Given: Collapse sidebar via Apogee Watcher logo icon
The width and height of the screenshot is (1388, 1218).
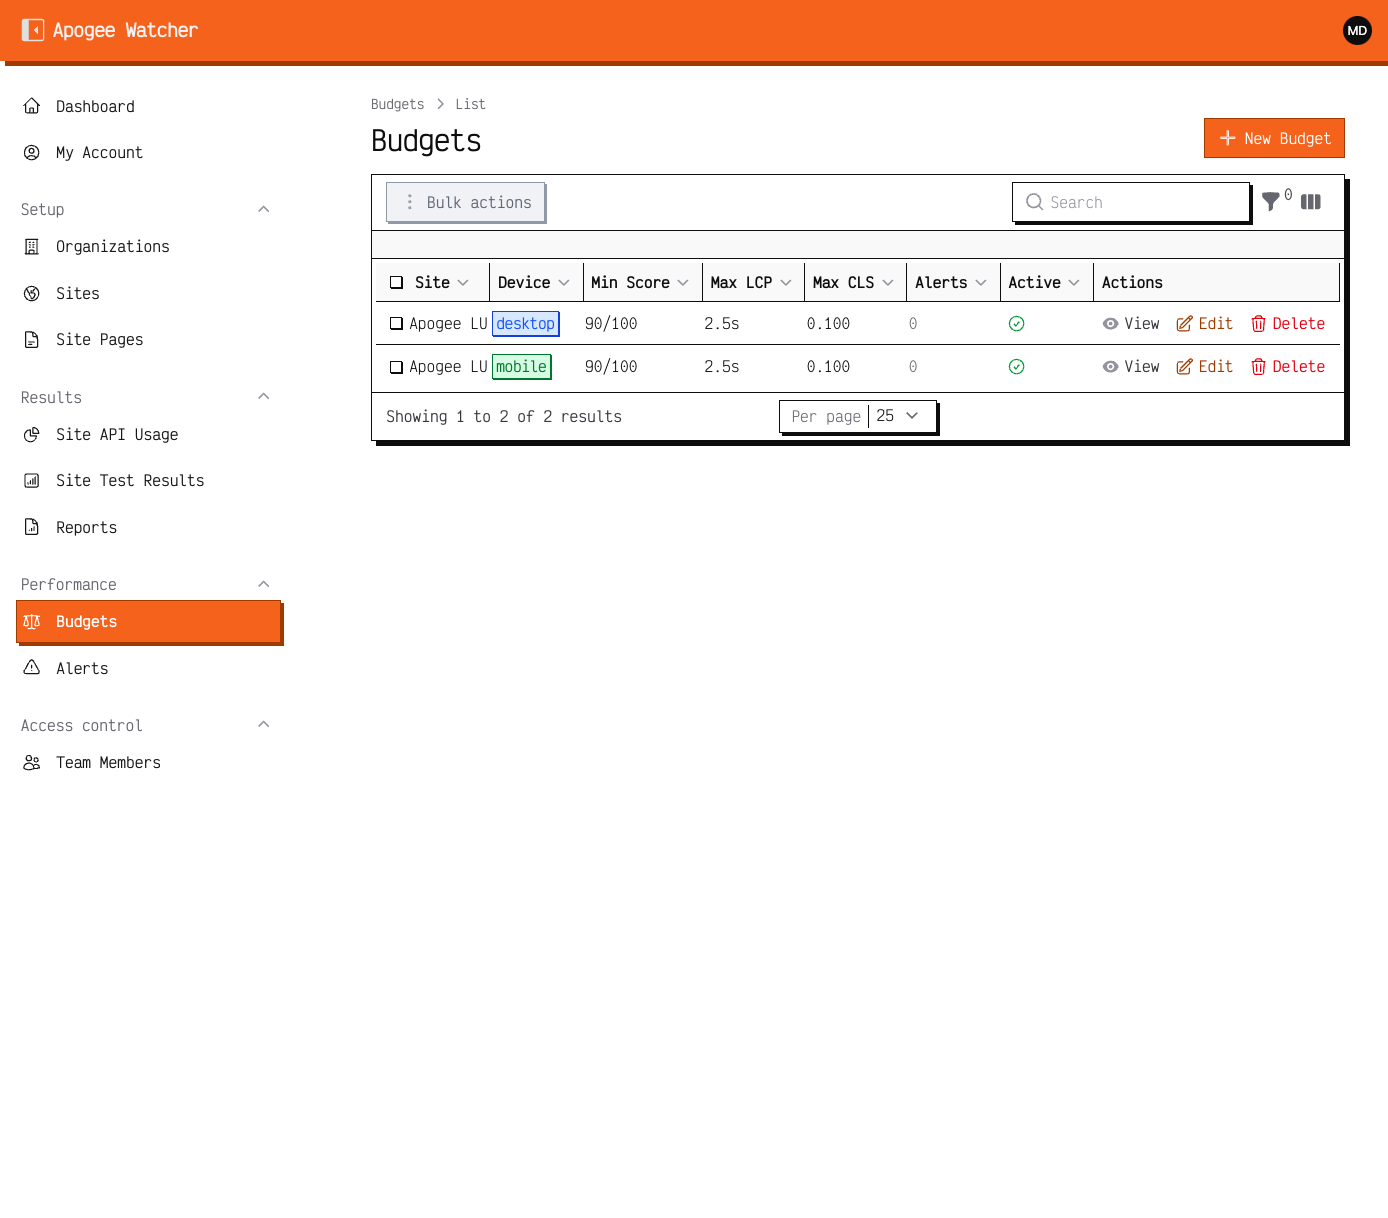Looking at the screenshot, I should (x=33, y=30).
